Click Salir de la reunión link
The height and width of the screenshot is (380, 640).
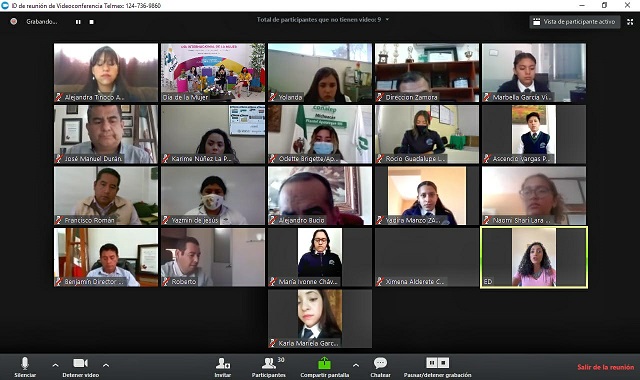click(x=606, y=367)
